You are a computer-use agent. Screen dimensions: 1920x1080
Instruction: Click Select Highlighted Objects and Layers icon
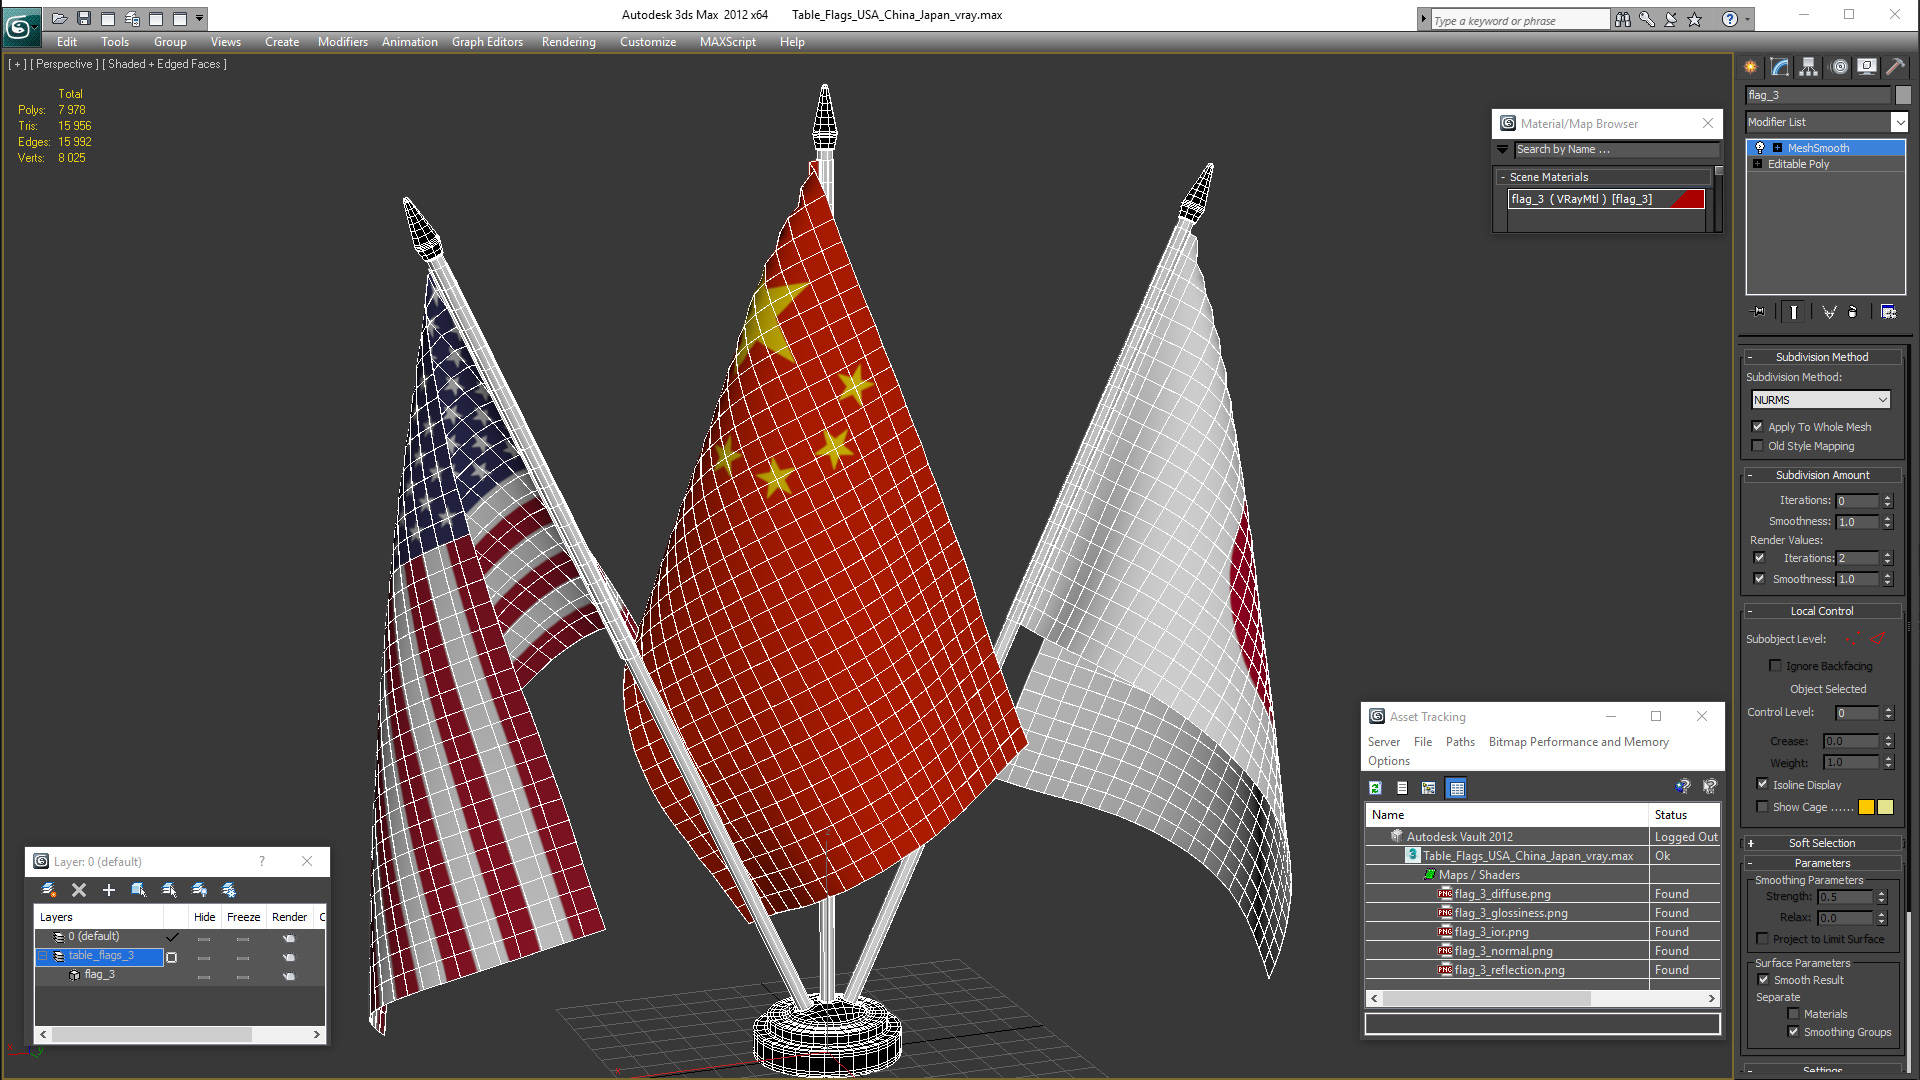click(139, 890)
